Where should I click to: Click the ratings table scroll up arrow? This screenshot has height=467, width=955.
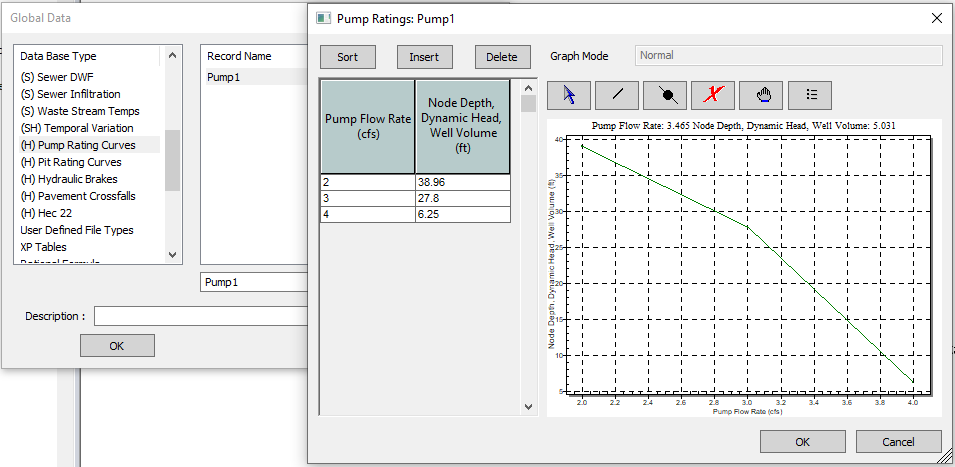[528, 88]
